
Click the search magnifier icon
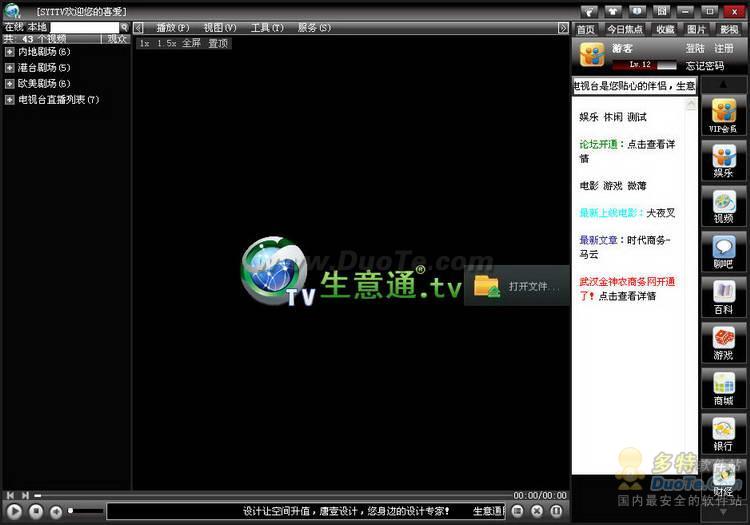124,27
